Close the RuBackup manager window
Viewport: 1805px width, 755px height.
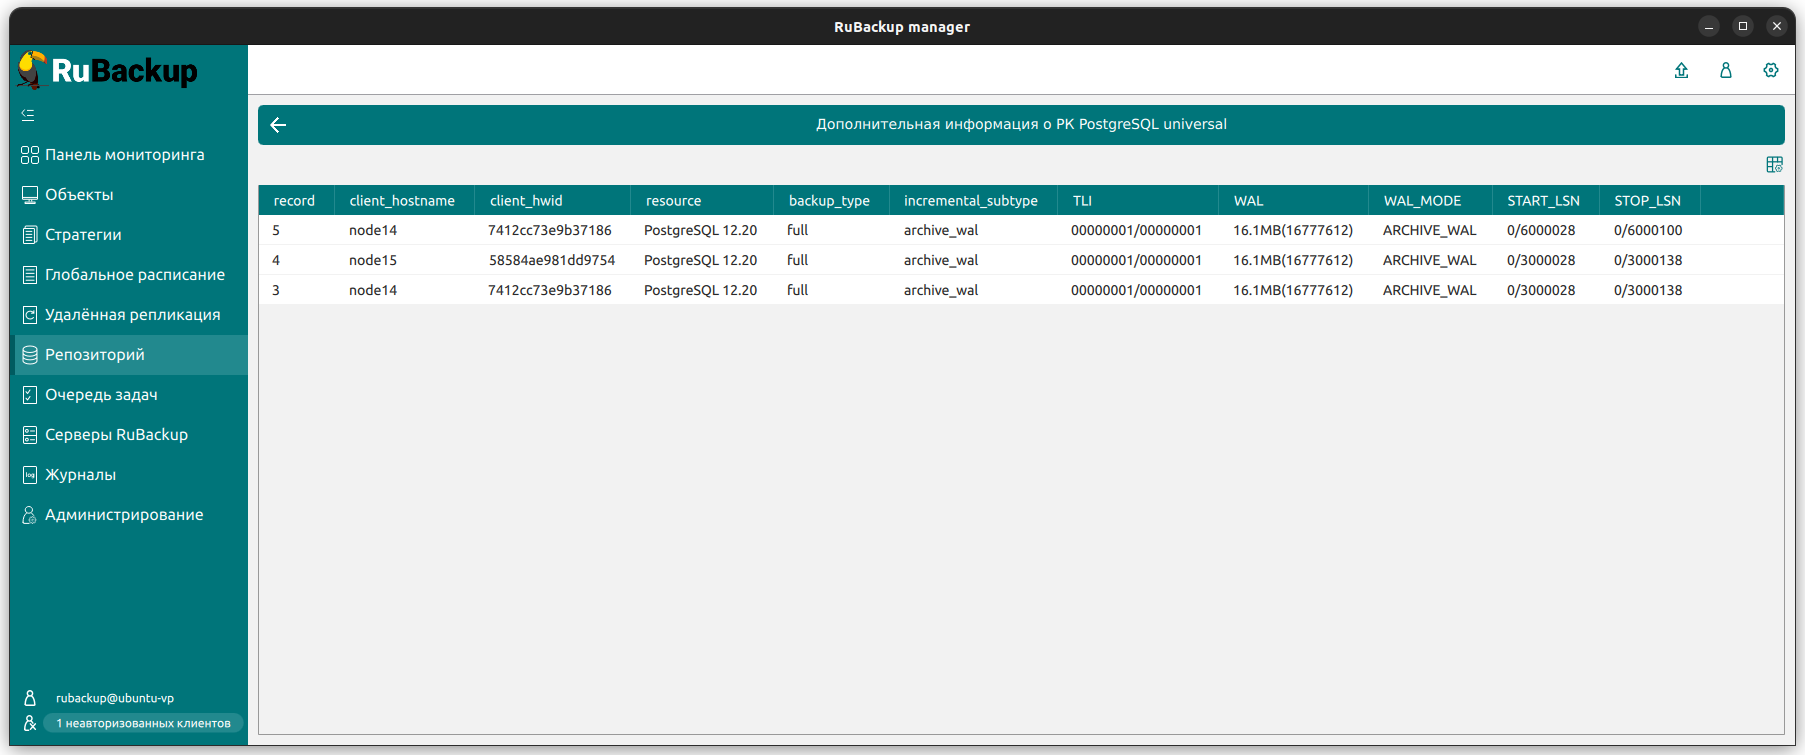[1777, 27]
